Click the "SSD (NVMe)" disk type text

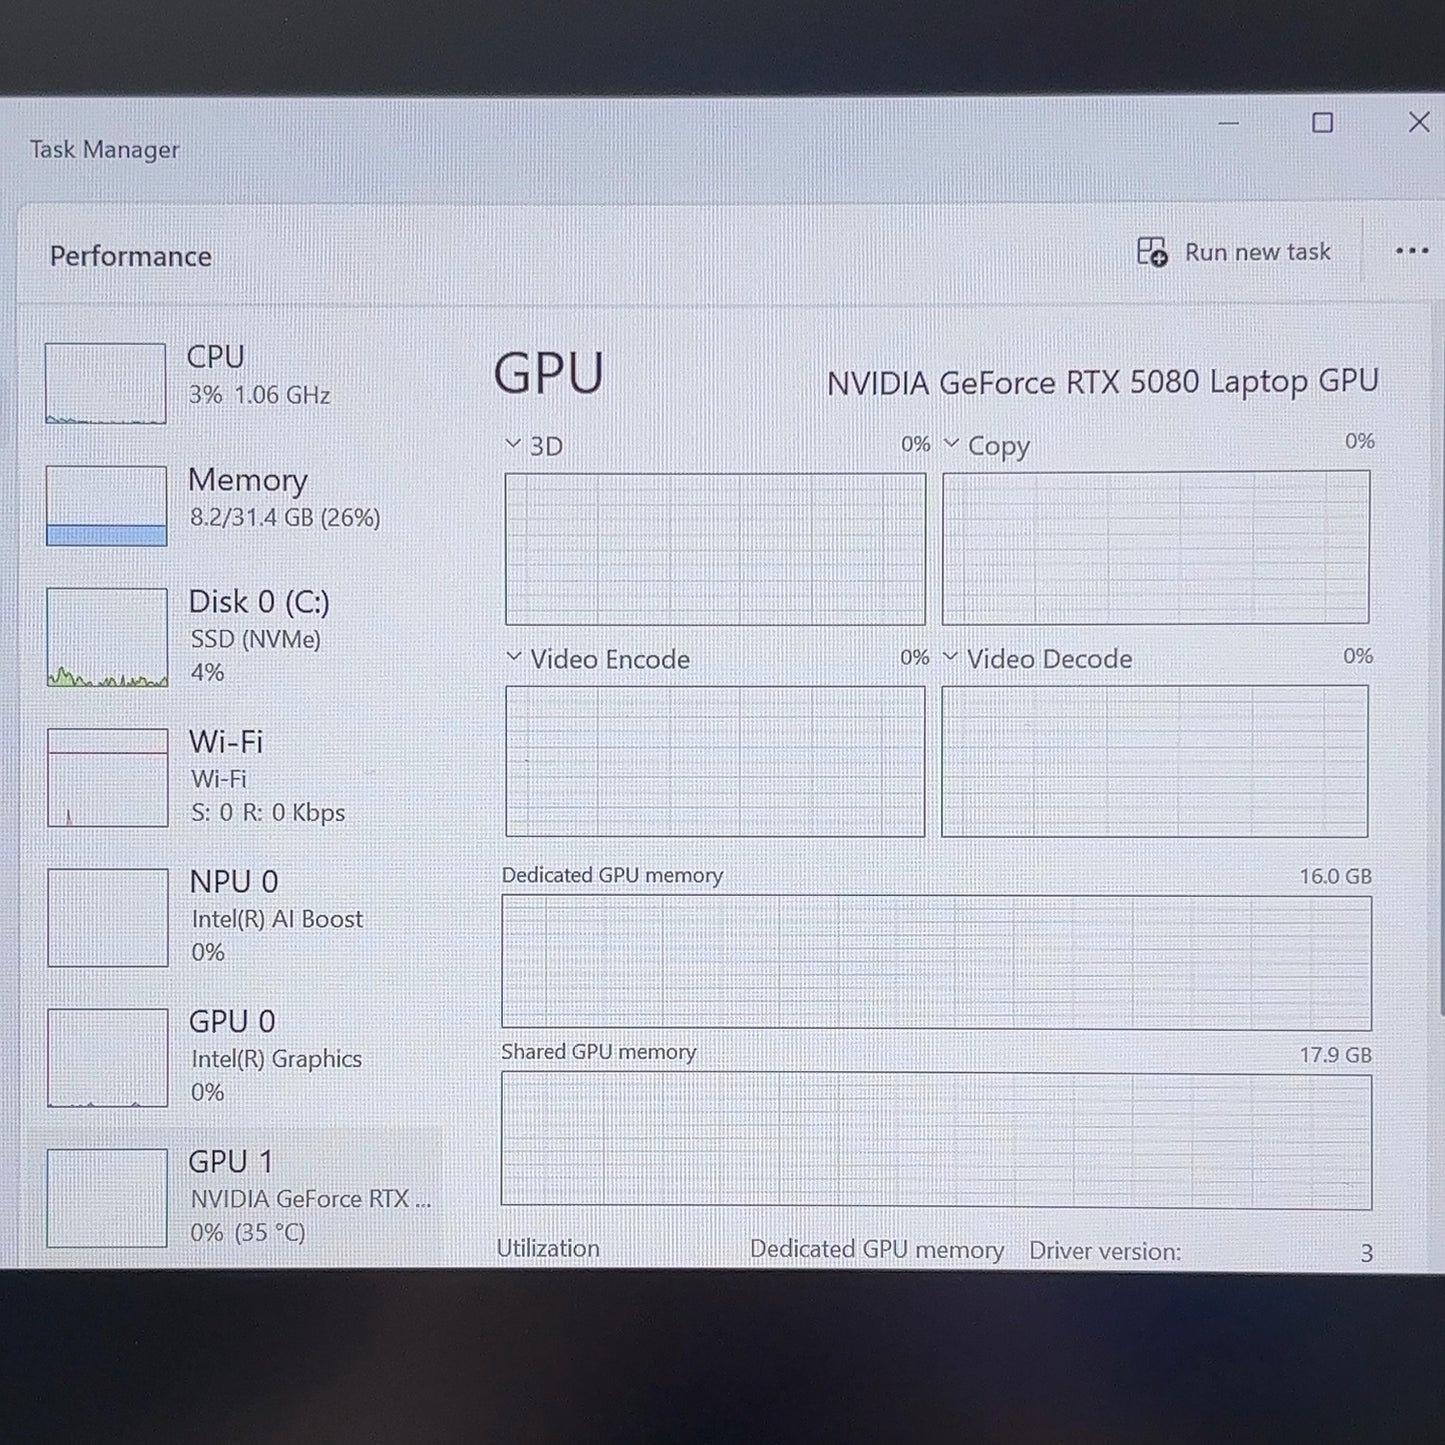255,639
